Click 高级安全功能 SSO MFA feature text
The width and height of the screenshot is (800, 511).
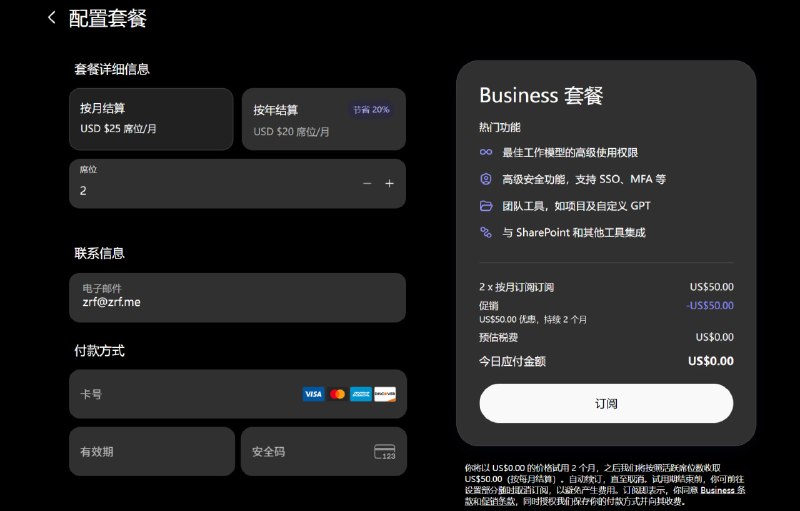tap(584, 179)
